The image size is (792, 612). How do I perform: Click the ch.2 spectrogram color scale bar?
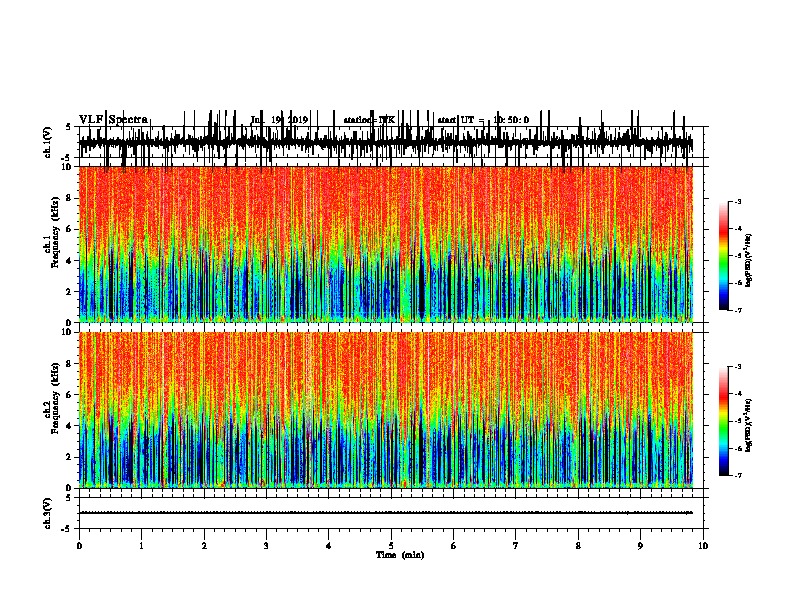coord(724,421)
